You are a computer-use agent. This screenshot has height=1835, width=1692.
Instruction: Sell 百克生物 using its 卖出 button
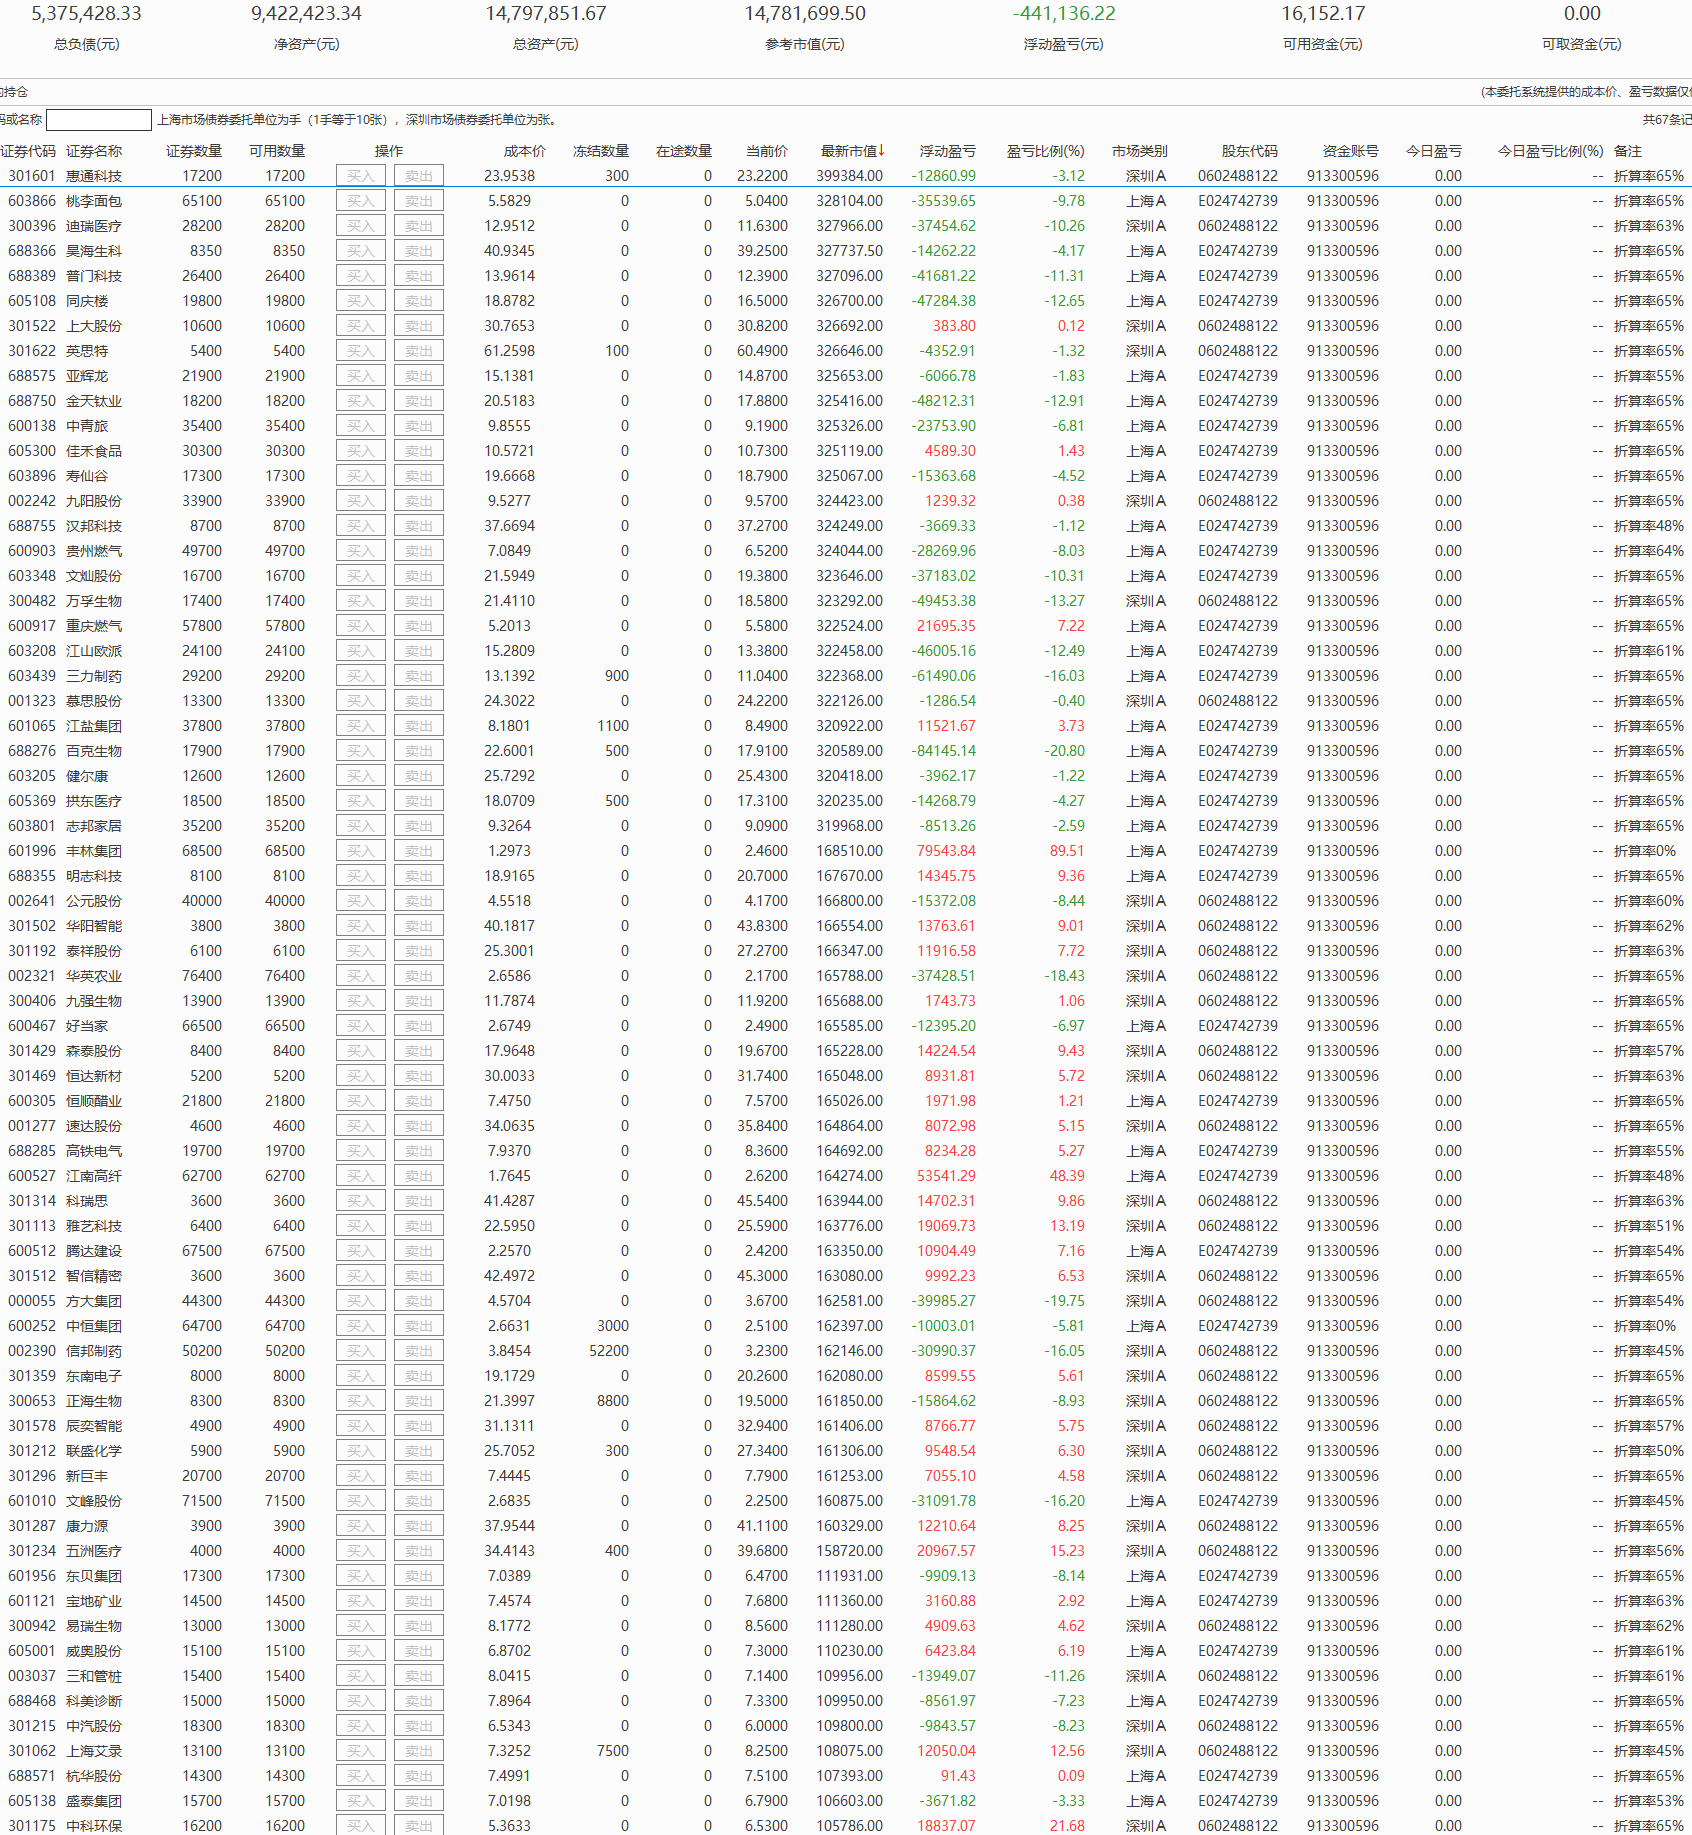[418, 751]
